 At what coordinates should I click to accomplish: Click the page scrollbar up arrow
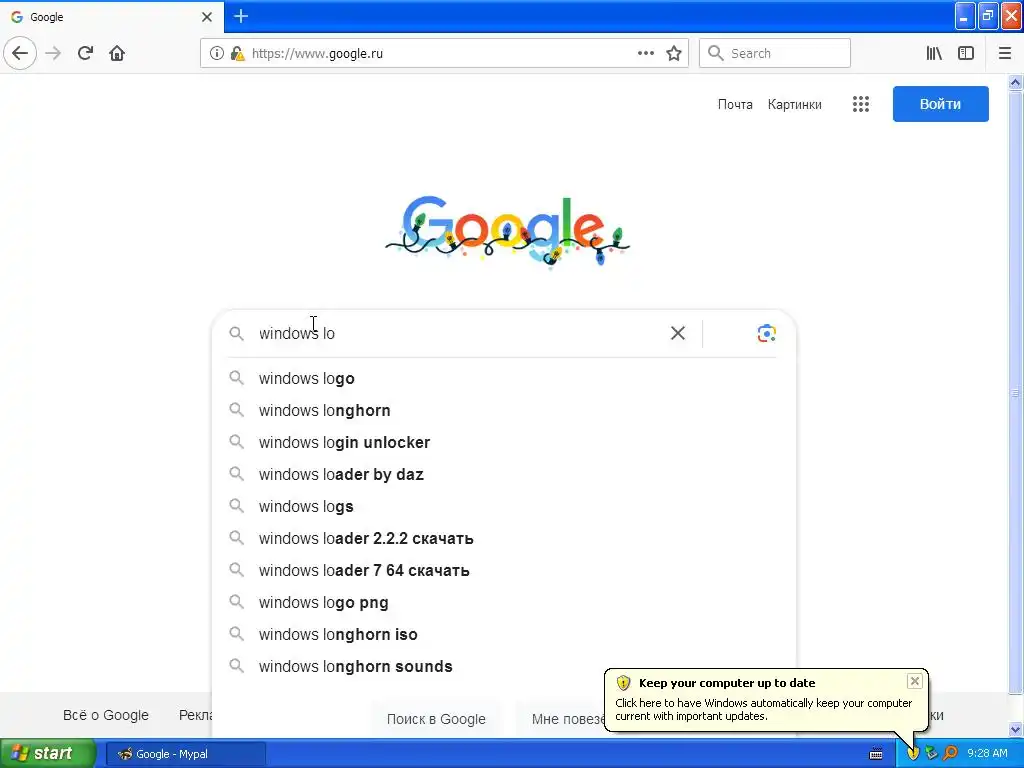[1015, 82]
